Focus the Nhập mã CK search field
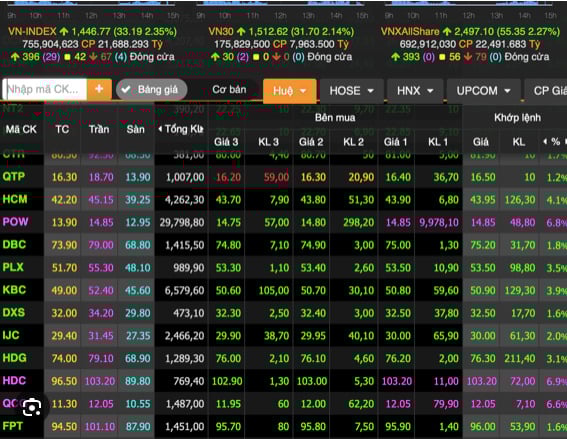The image size is (567, 439). click(45, 89)
